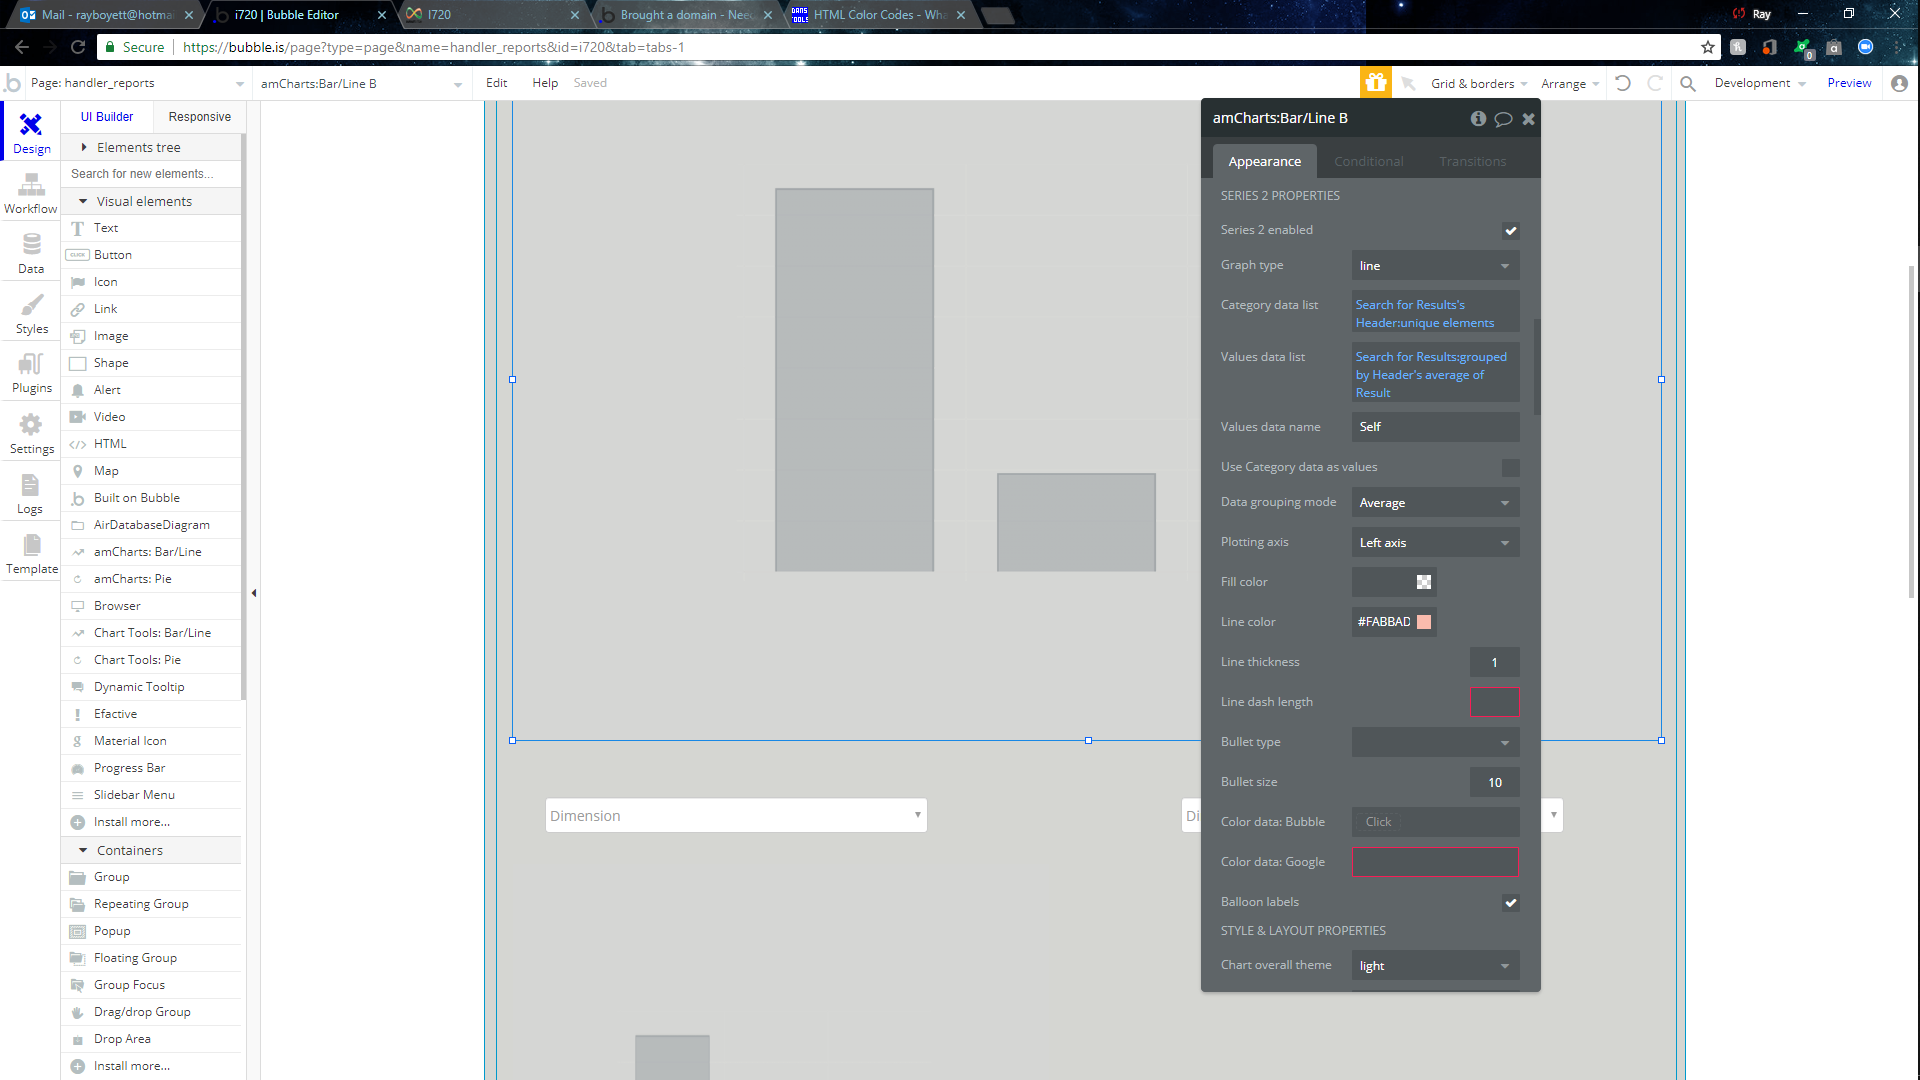Add a Repeating Group container
Screen dimensions: 1920x1080
click(152, 904)
